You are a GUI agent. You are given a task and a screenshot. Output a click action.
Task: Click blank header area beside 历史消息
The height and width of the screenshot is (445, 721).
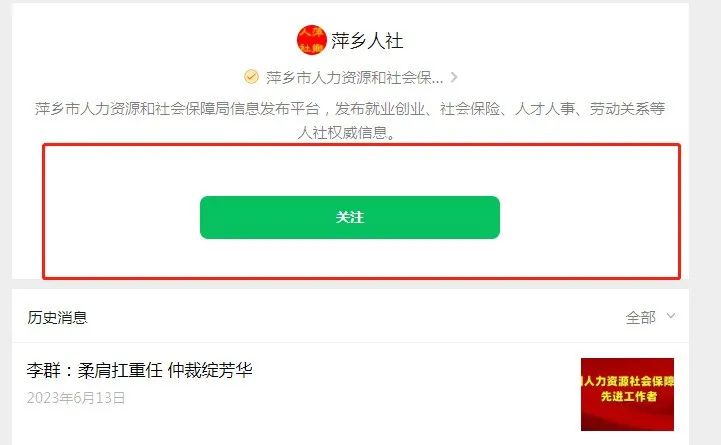click(x=354, y=317)
